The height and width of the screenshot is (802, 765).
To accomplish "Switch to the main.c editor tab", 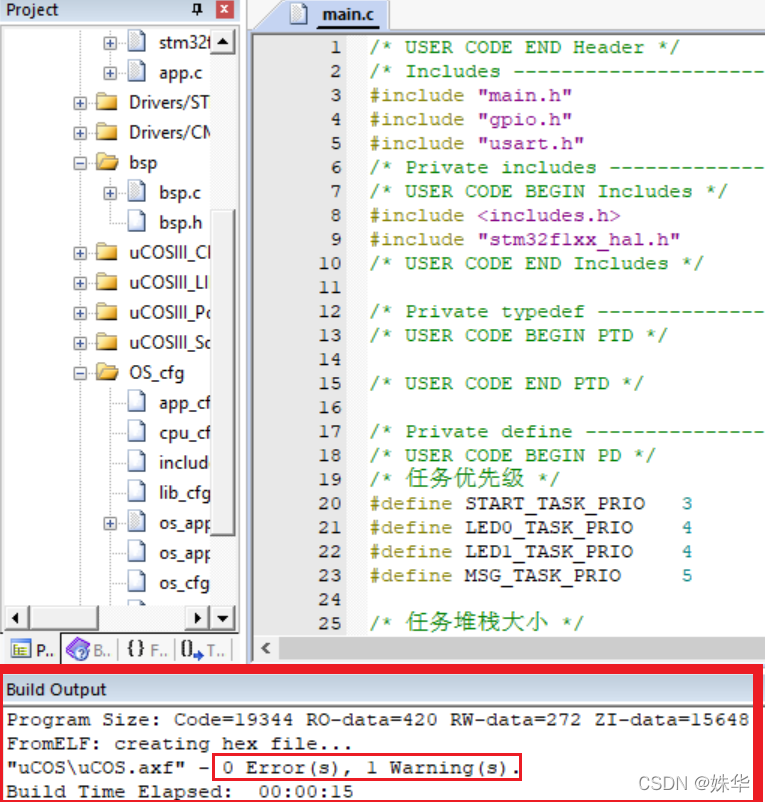I will point(348,14).
